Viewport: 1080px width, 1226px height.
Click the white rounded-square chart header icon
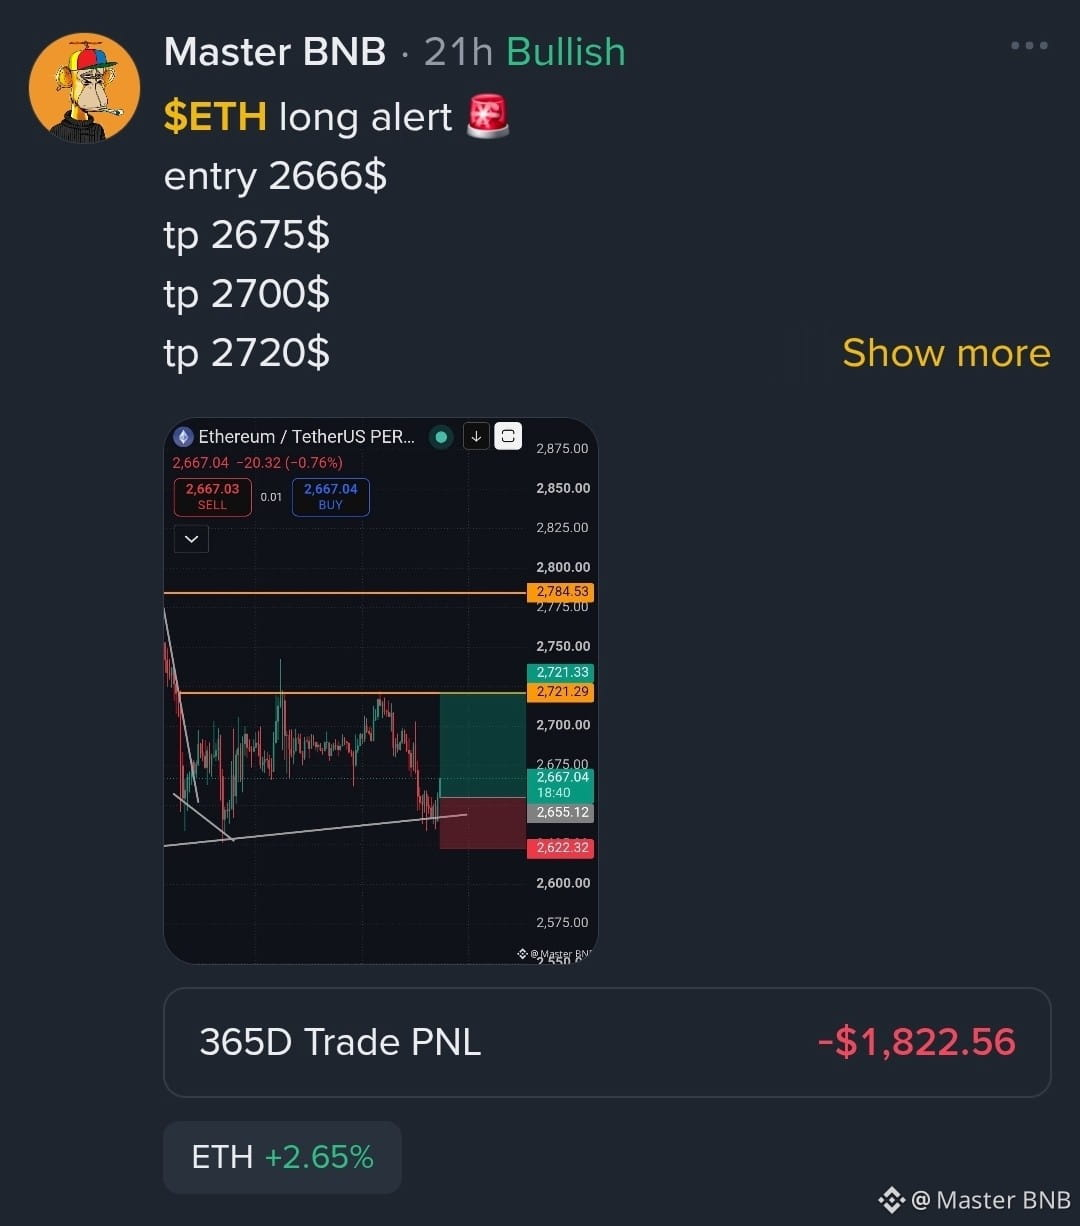click(508, 436)
